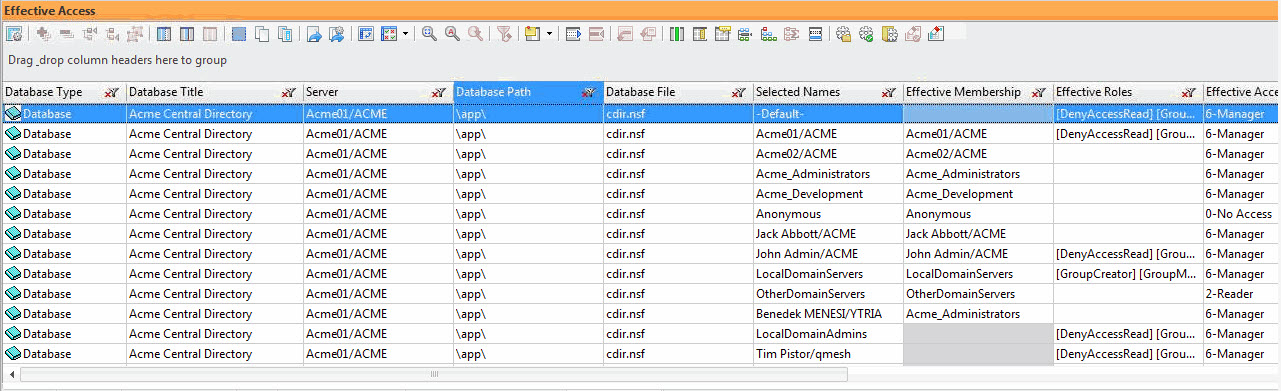Click the copy pages icon
The width and height of the screenshot is (1281, 391).
tap(262, 34)
